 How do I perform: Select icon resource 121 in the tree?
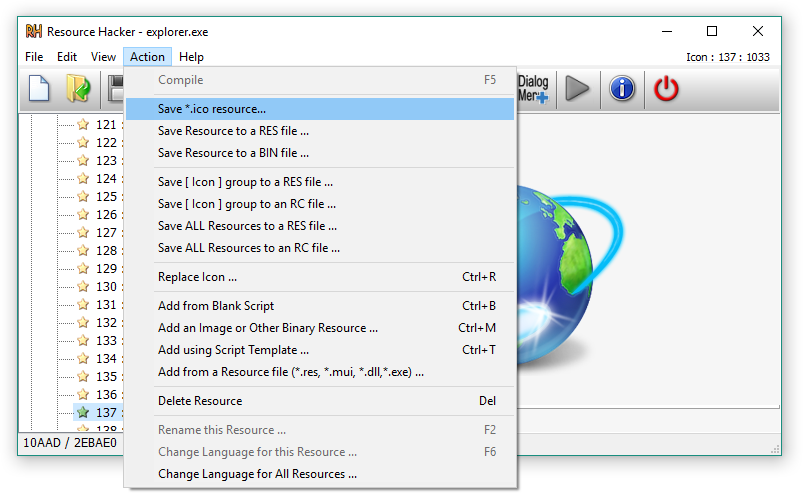click(x=105, y=125)
